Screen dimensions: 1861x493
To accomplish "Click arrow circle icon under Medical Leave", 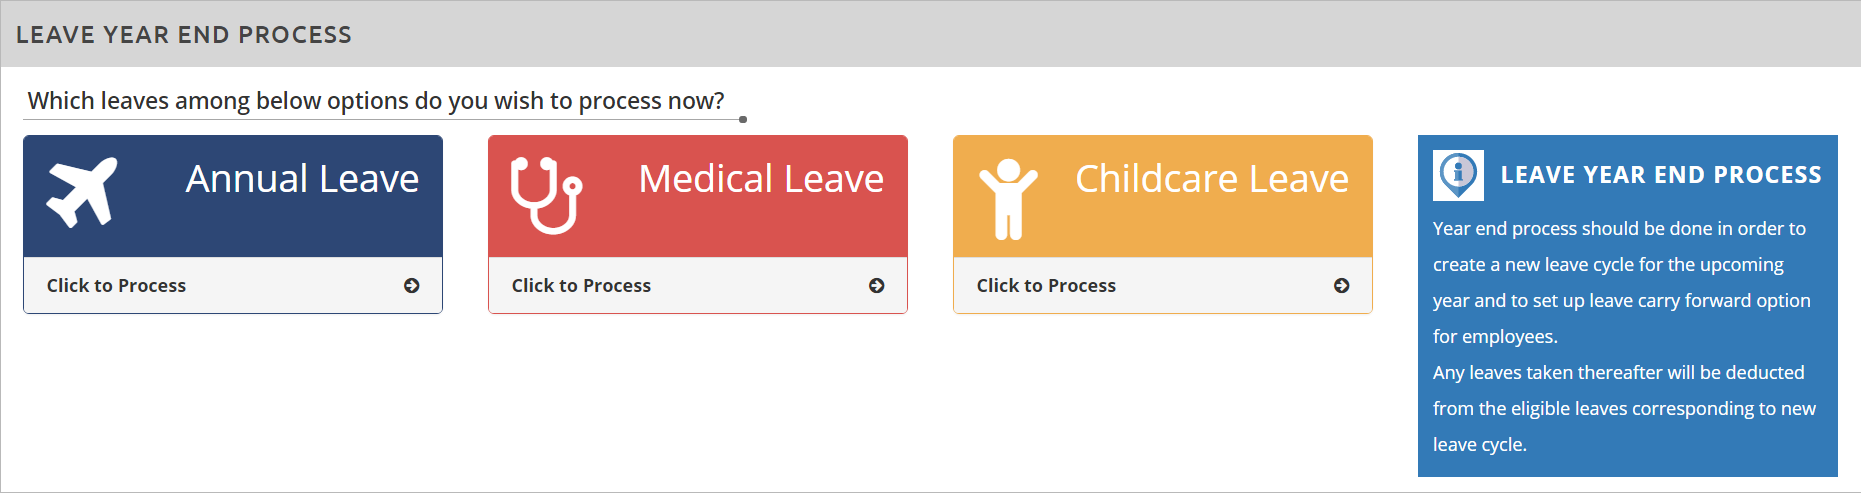I will (x=876, y=286).
